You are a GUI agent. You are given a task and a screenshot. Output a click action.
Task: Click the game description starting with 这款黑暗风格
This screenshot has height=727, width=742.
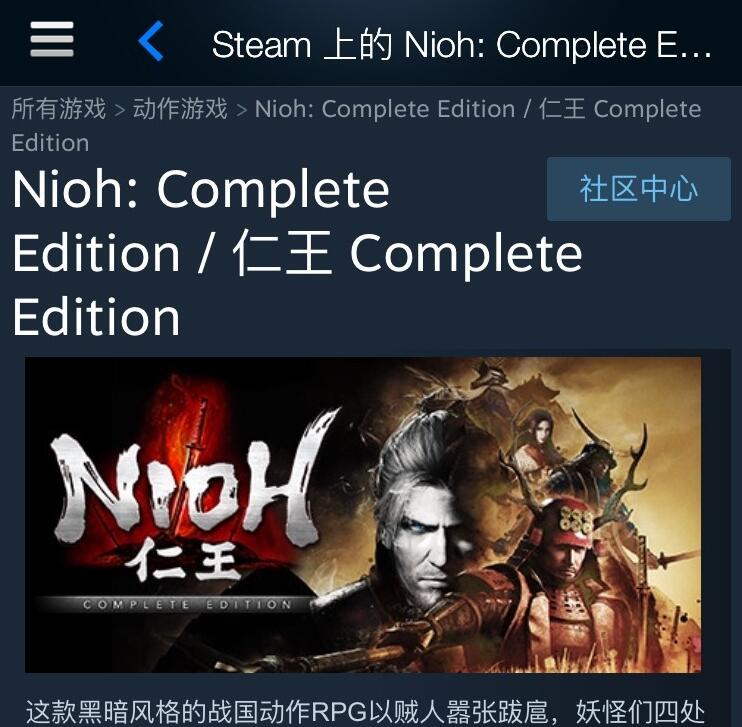click(365, 711)
